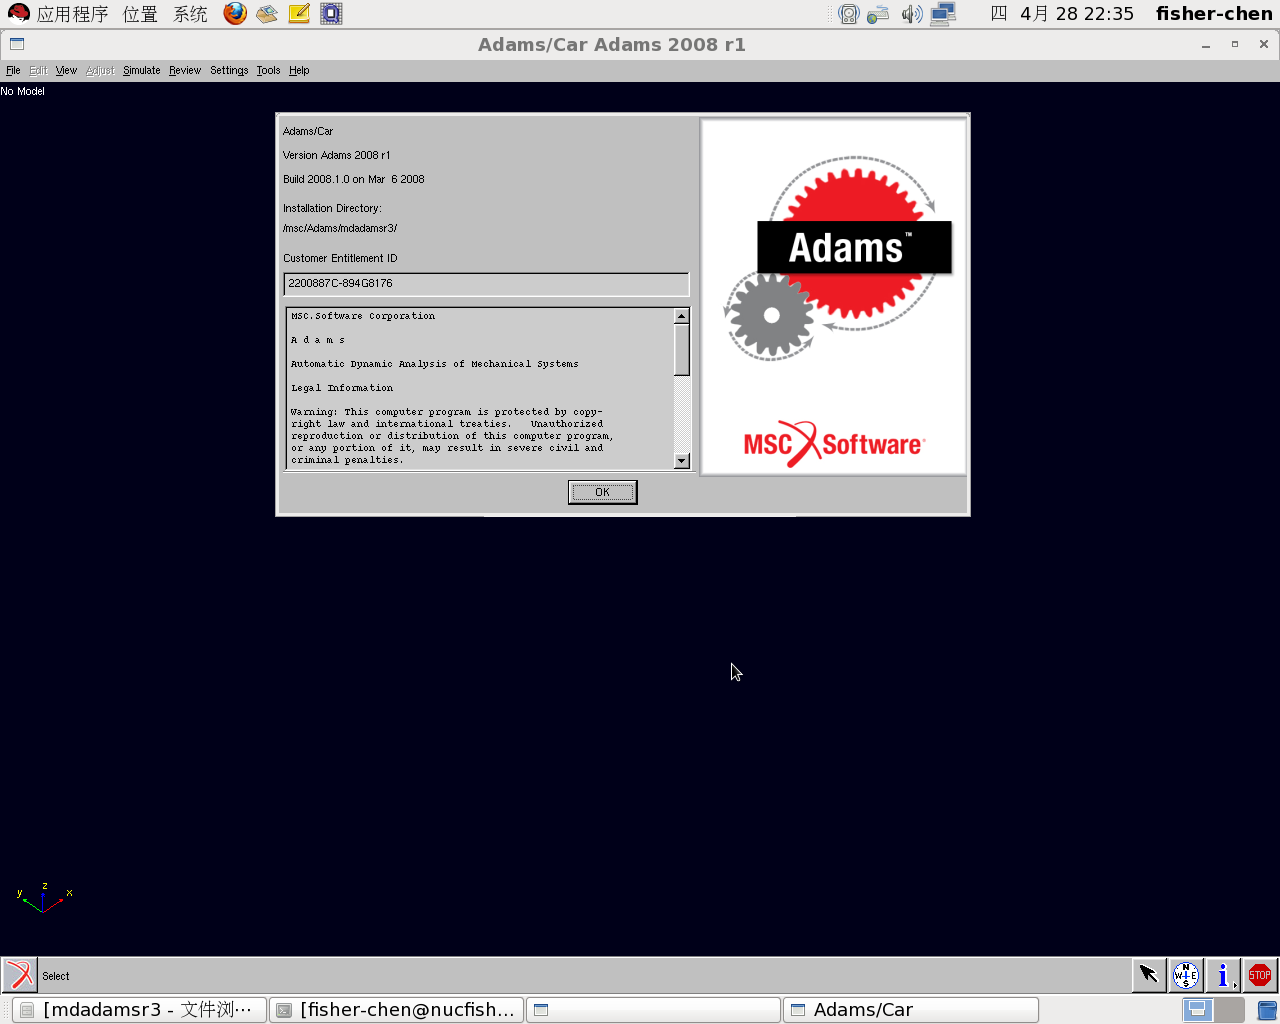Open the note-taking icon in top panel
Viewport: 1280px width, 1024px height.
pyautogui.click(x=299, y=14)
